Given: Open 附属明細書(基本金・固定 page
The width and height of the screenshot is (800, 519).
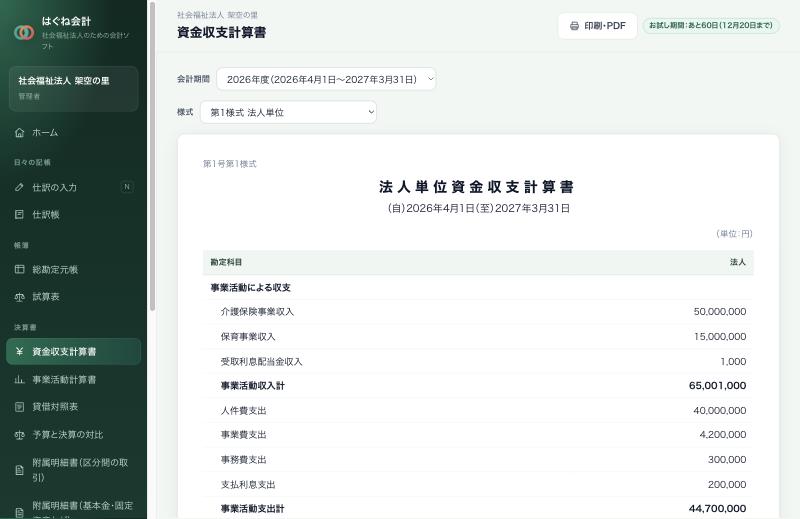Looking at the screenshot, I should click(x=73, y=507).
